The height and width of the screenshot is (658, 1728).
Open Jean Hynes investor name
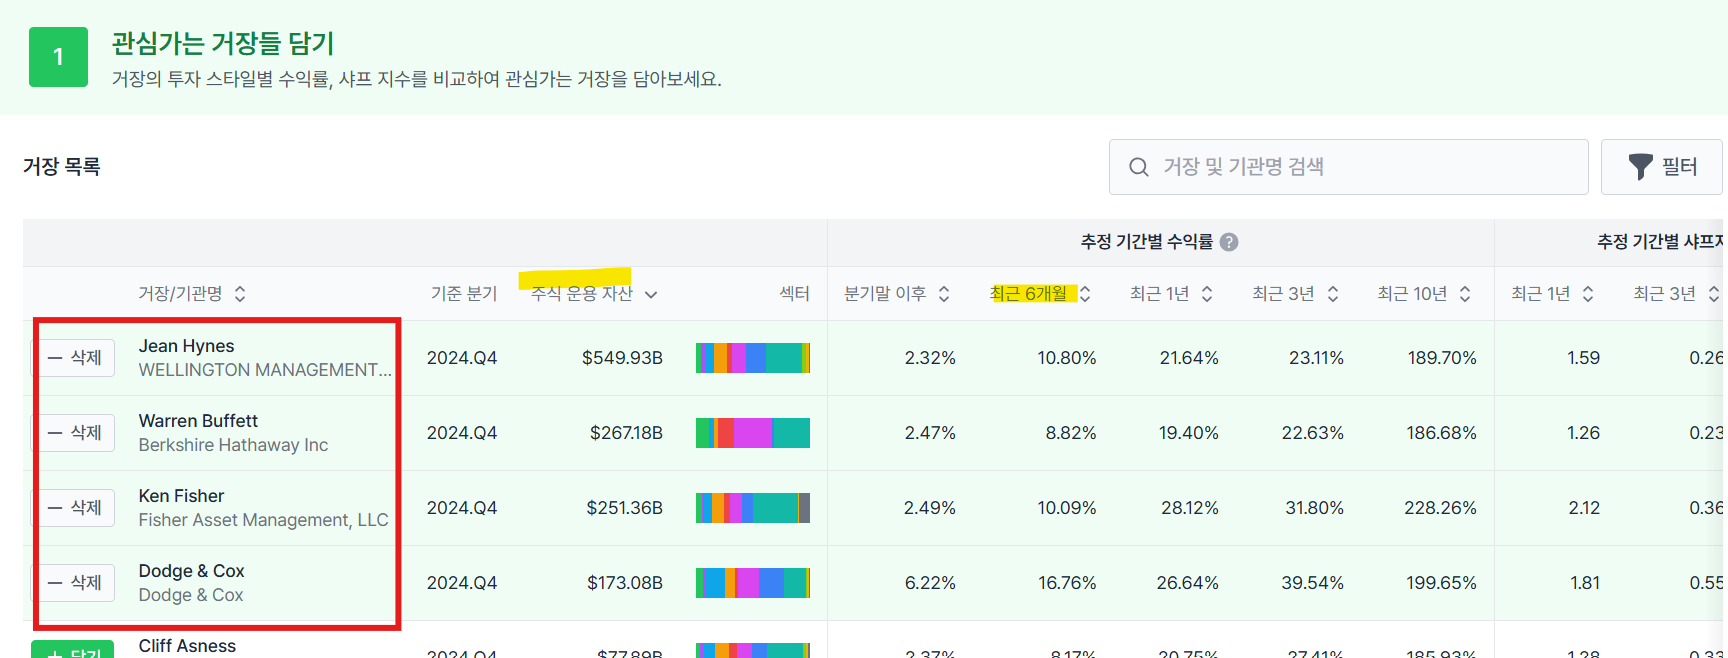pos(186,346)
